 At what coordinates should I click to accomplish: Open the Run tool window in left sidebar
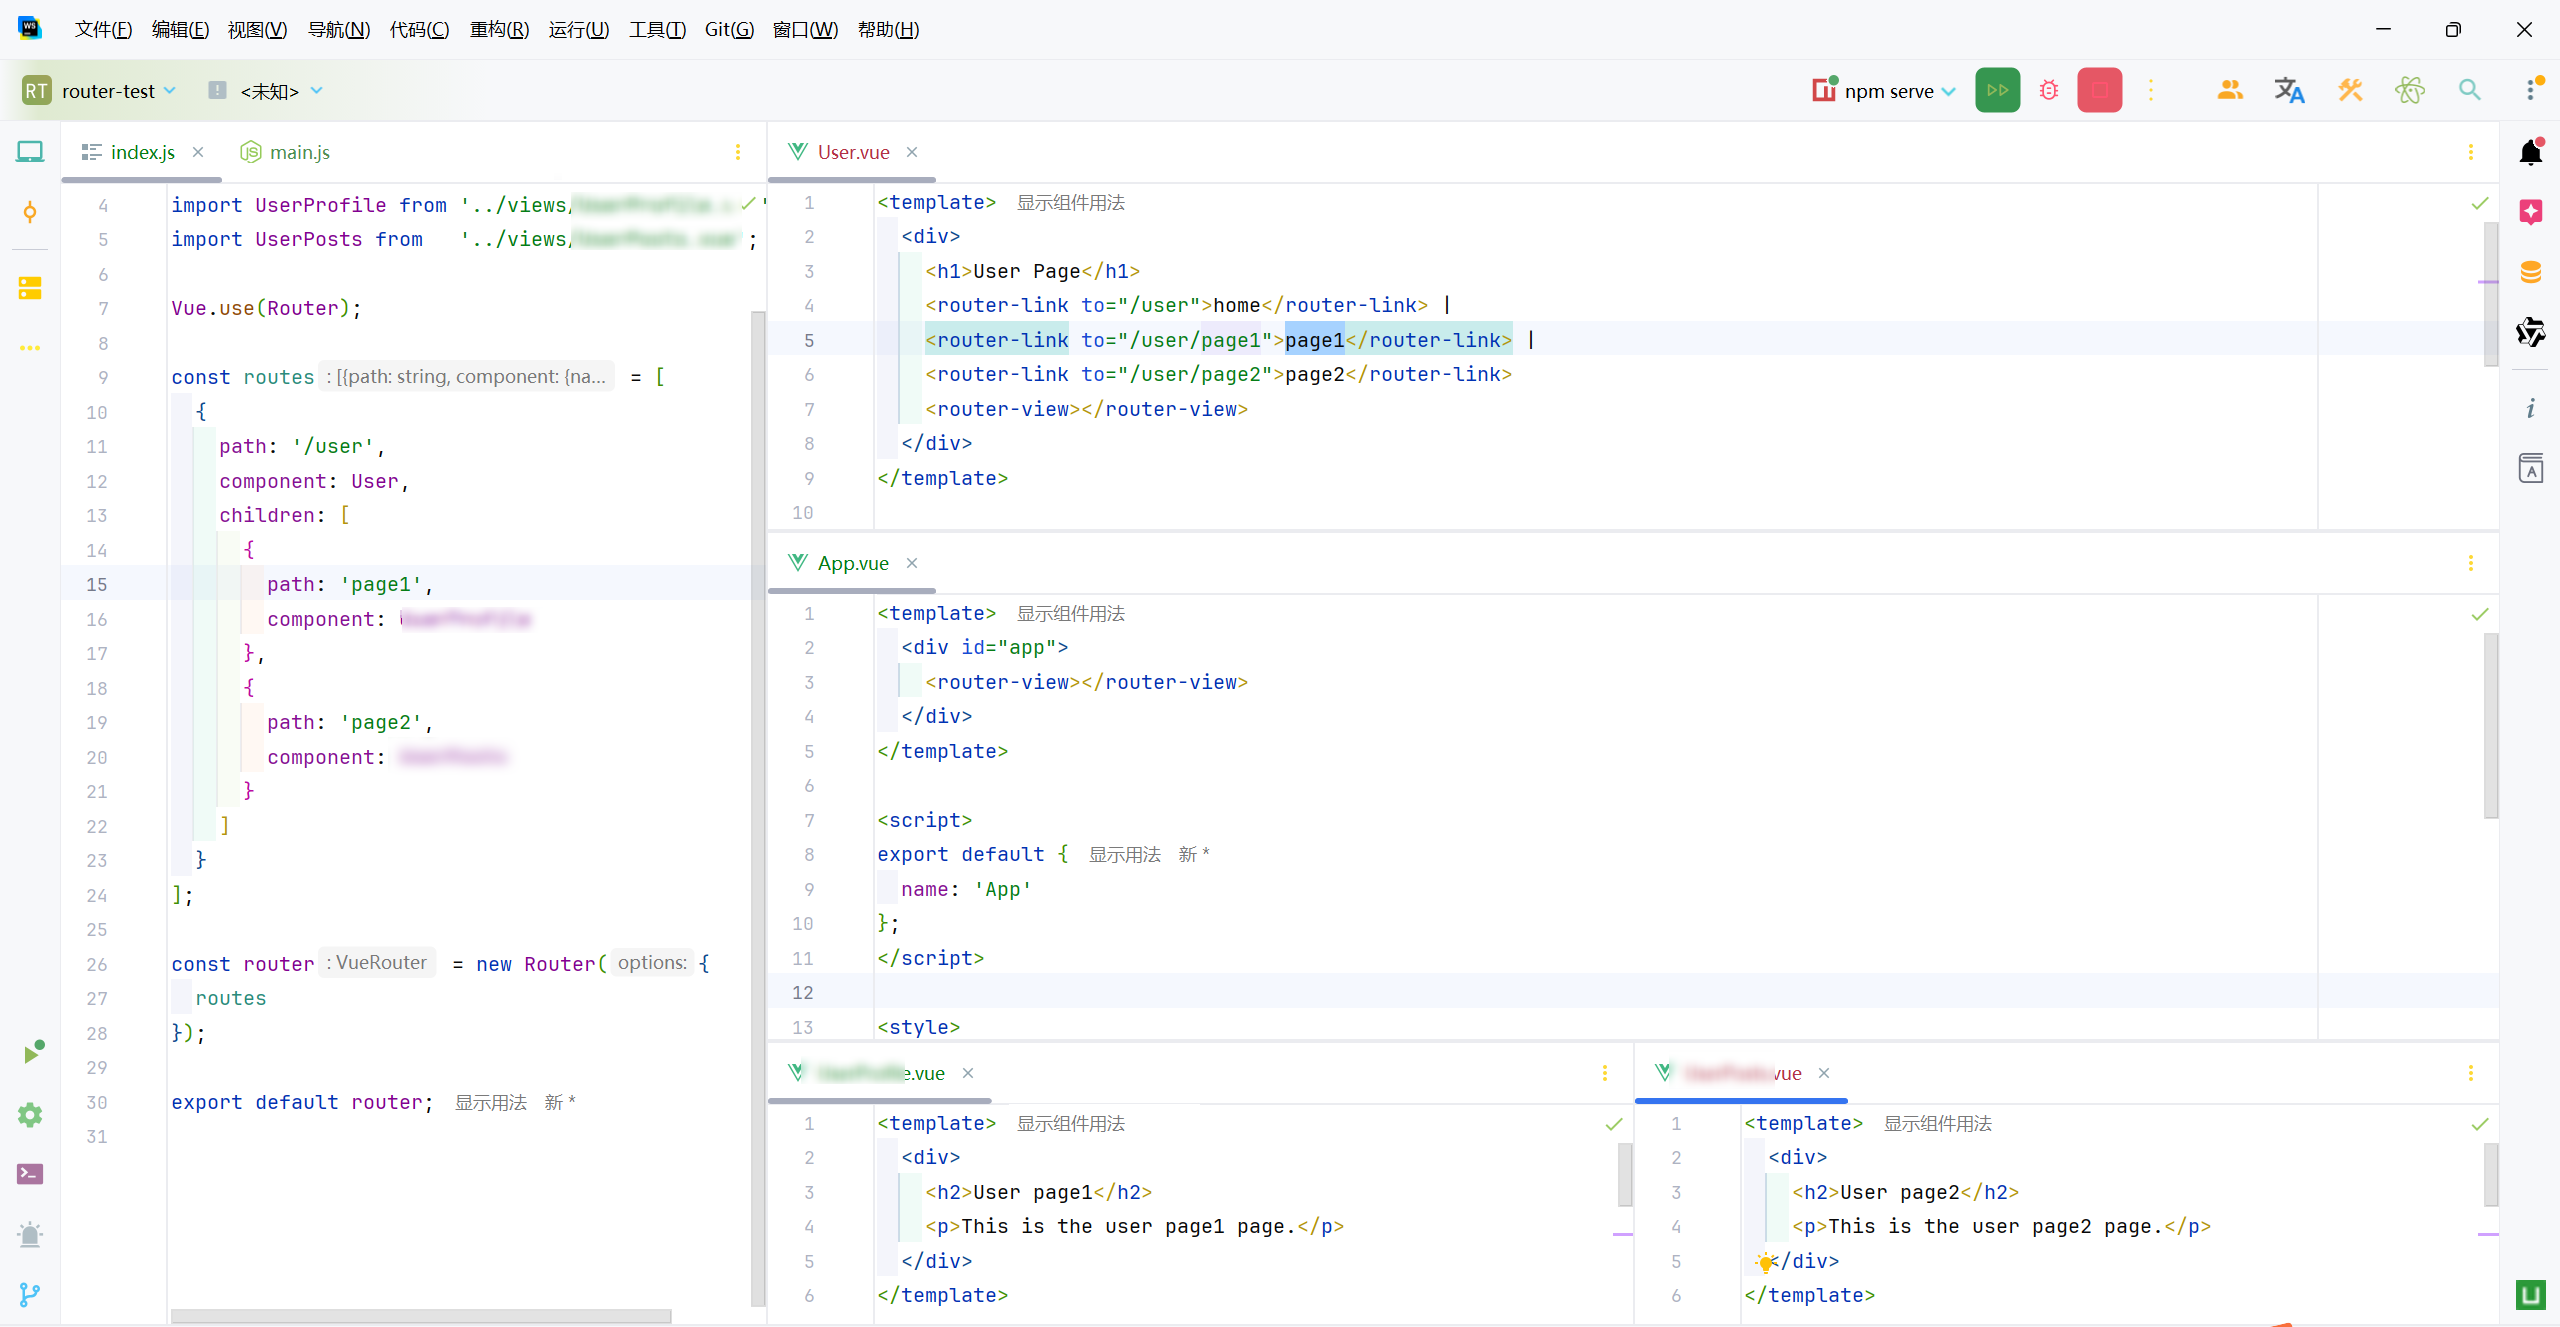(32, 1053)
